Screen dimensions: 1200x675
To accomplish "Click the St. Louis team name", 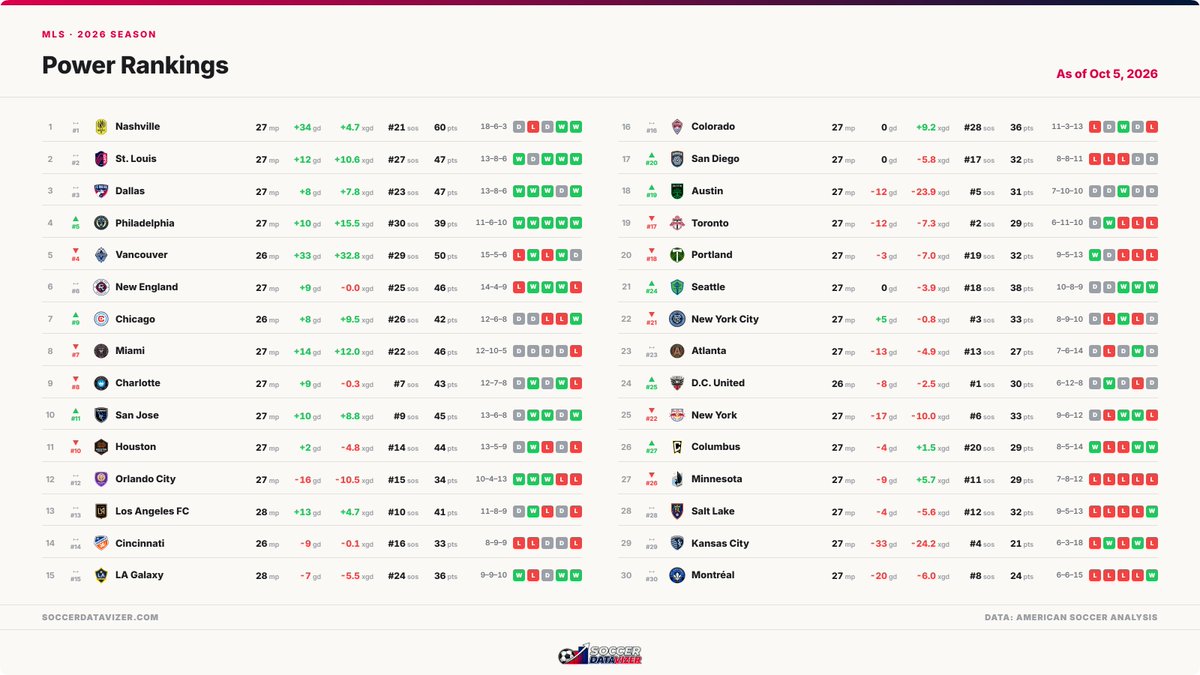I will tap(136, 159).
